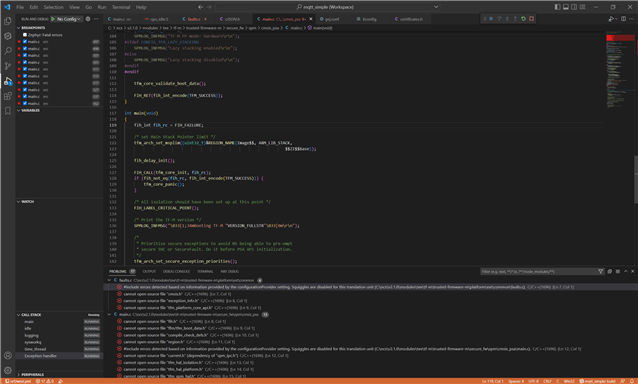Open launch.json via the gear next to No Config
Image resolution: width=638 pixels, height=384 pixels.
click(x=88, y=19)
